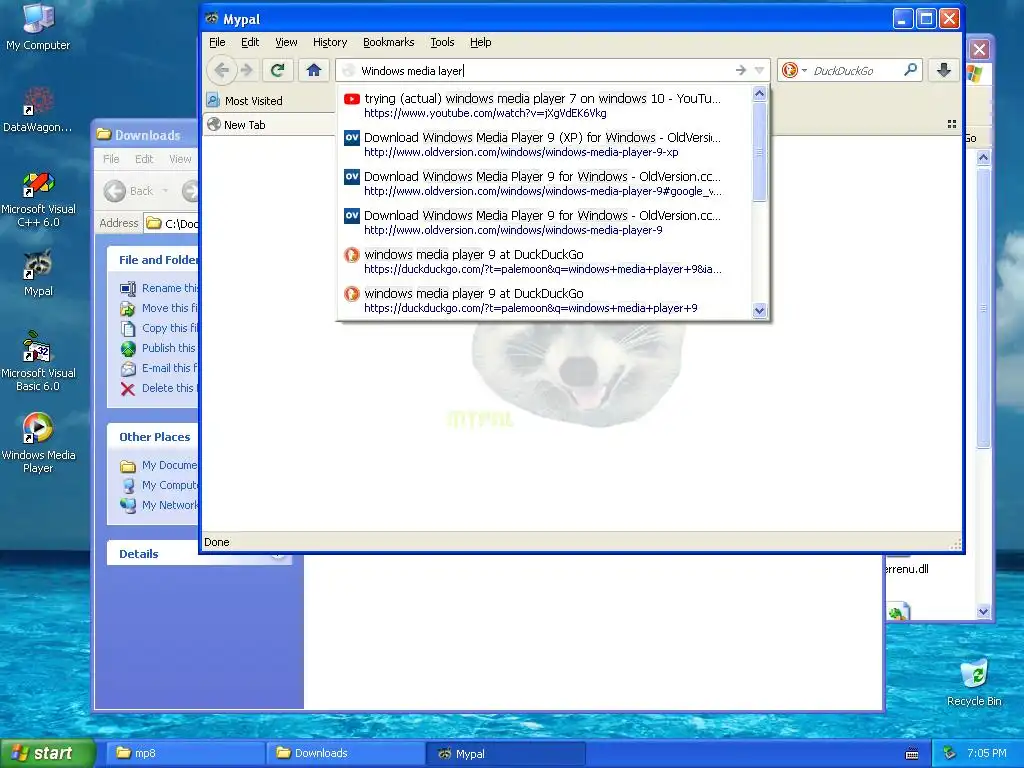Select the New Tab tab
The width and height of the screenshot is (1024, 768).
[x=269, y=125]
